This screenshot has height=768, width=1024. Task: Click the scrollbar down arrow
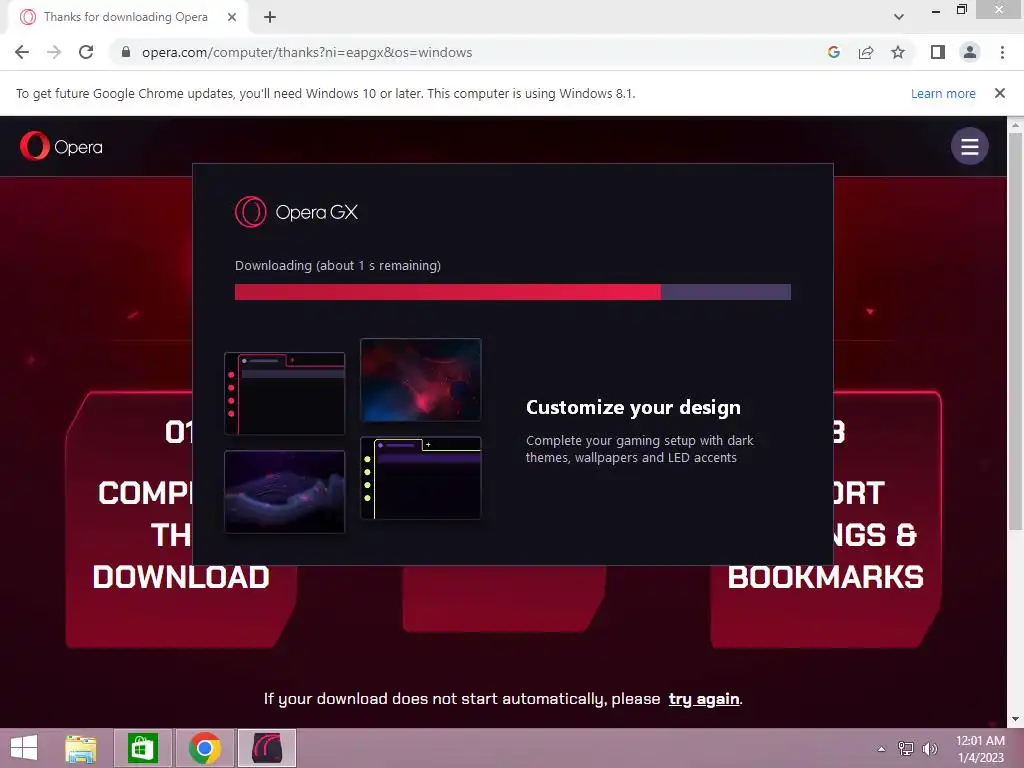1015,720
